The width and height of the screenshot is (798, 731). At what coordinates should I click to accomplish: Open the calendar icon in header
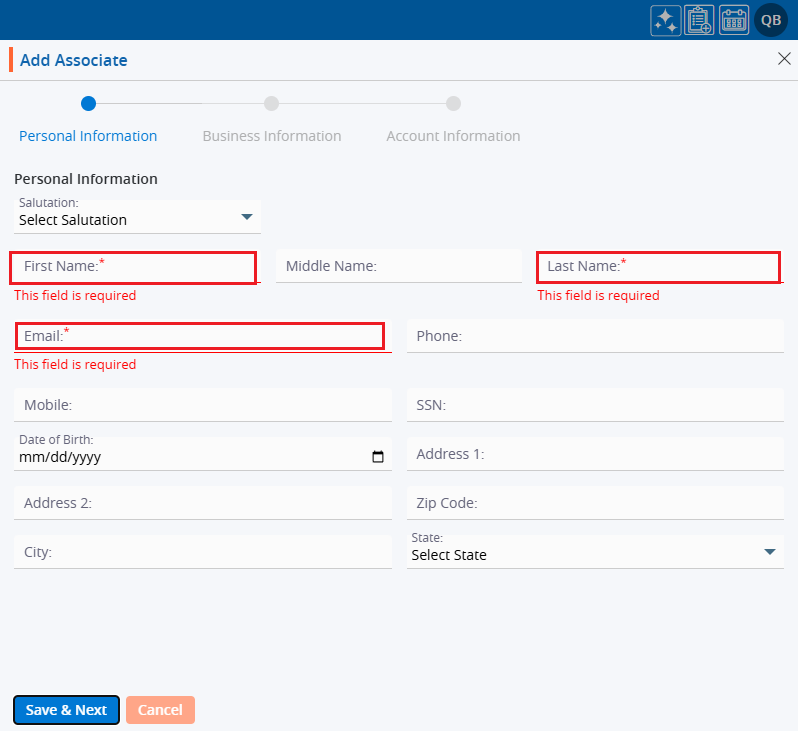(x=734, y=20)
